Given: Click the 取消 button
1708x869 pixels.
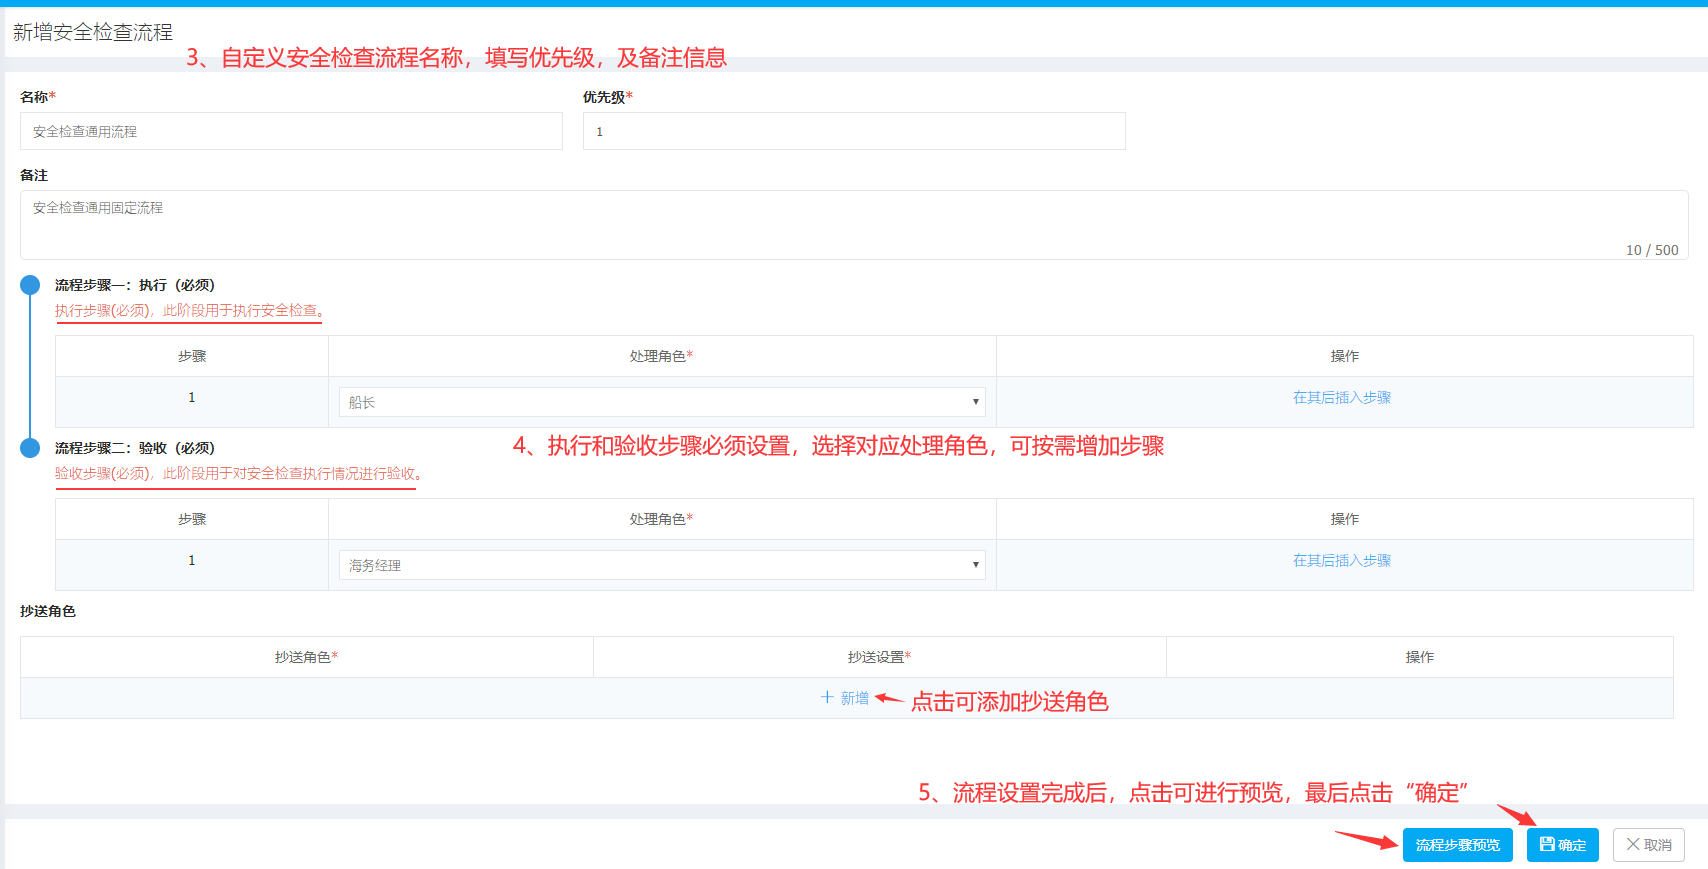Looking at the screenshot, I should tap(1649, 845).
